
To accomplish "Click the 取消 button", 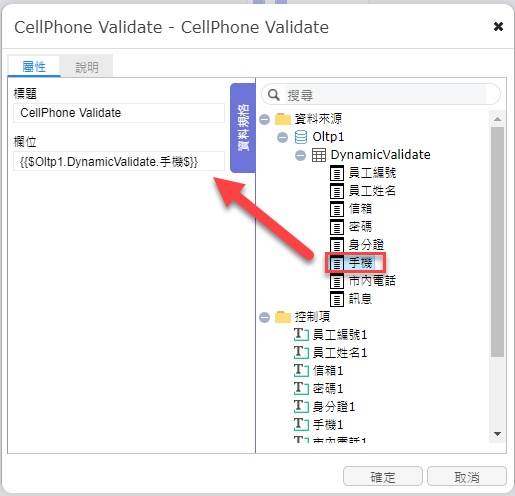I will [467, 477].
